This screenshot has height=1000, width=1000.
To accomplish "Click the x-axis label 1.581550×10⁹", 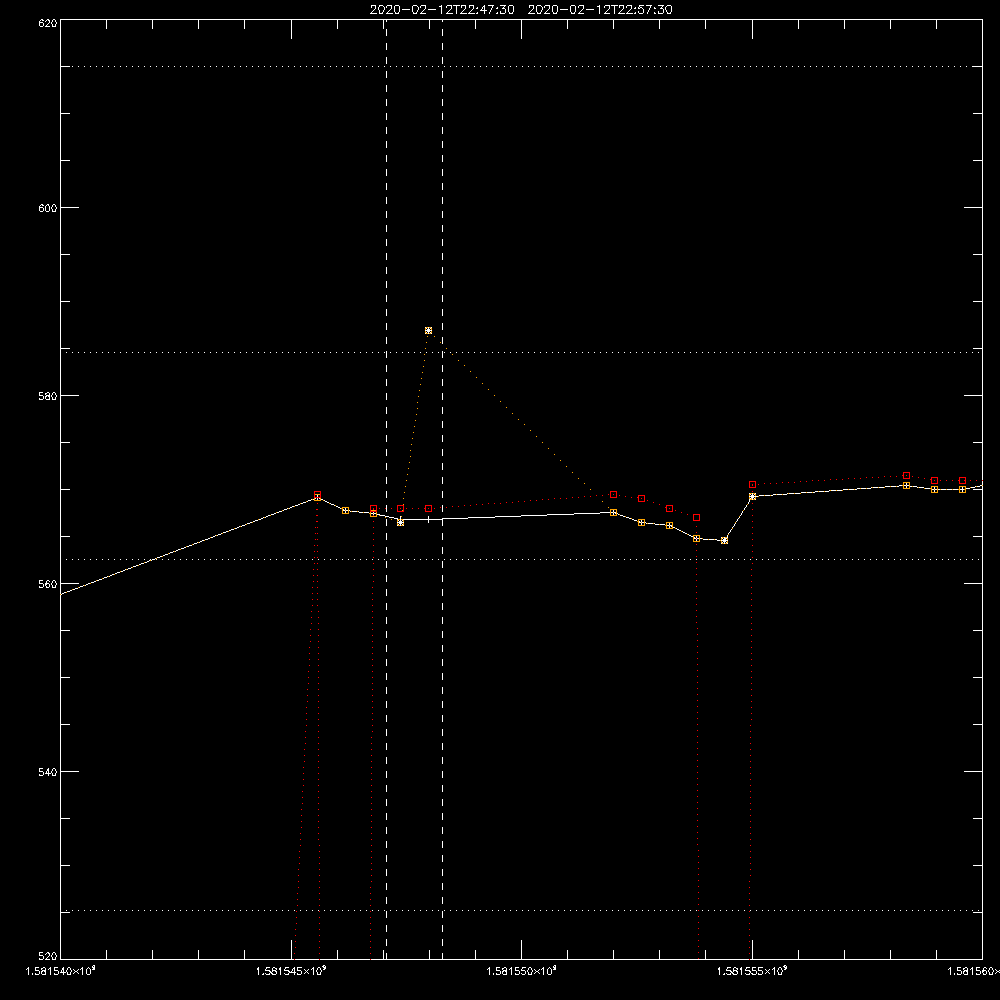I will click(x=521, y=971).
